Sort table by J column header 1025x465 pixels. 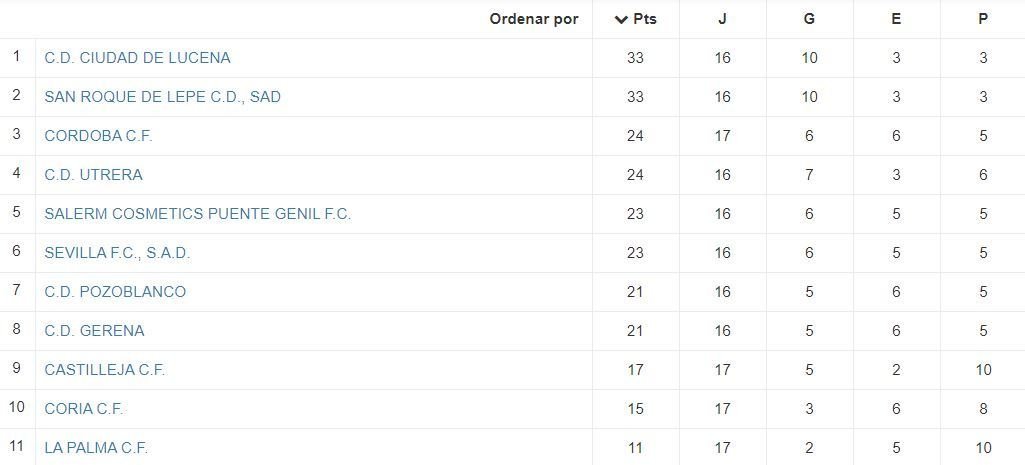[722, 20]
